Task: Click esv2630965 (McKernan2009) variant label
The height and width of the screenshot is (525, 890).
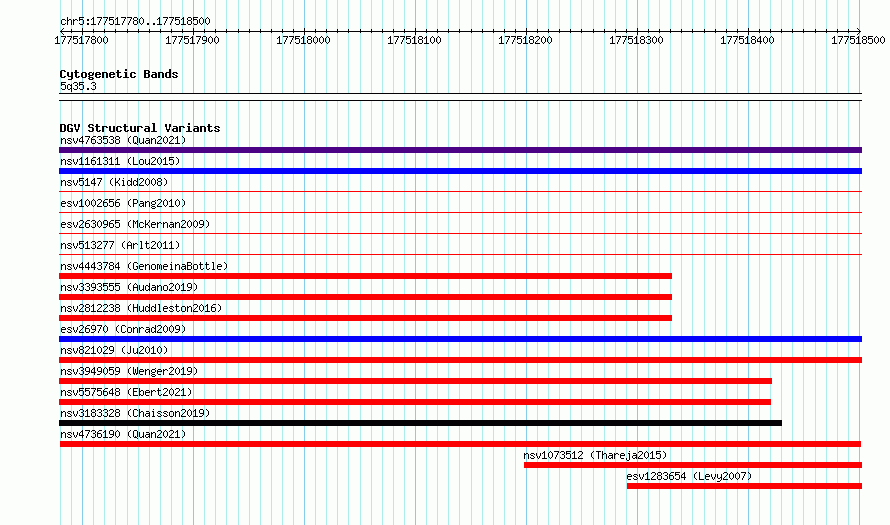Action: click(x=135, y=224)
